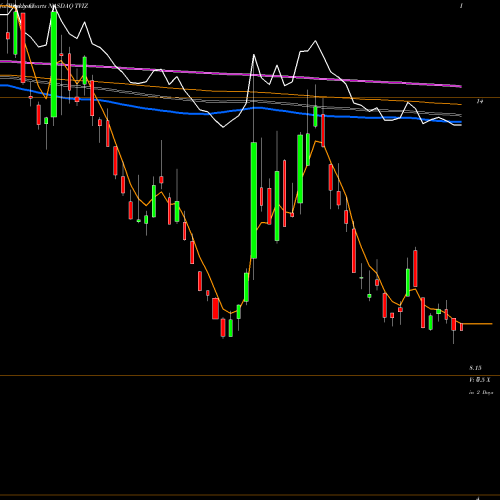This screenshot has height=500, width=500.
Task: Select the final red candlestick on chart
Action: click(462, 327)
